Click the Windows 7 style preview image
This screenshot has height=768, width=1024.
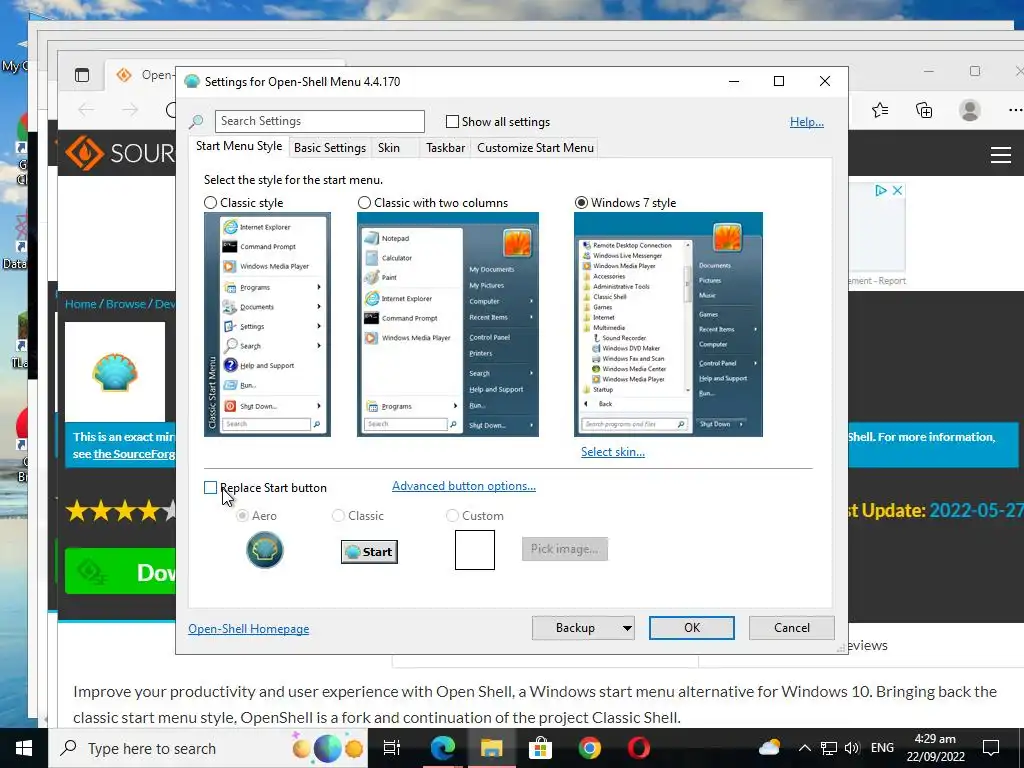668,325
